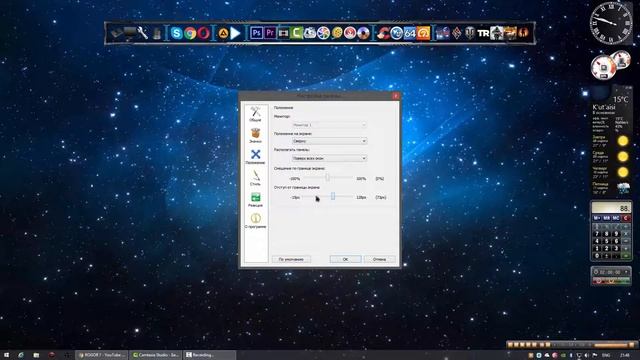Close the dock settings dialog
The image size is (640, 360).
point(395,96)
